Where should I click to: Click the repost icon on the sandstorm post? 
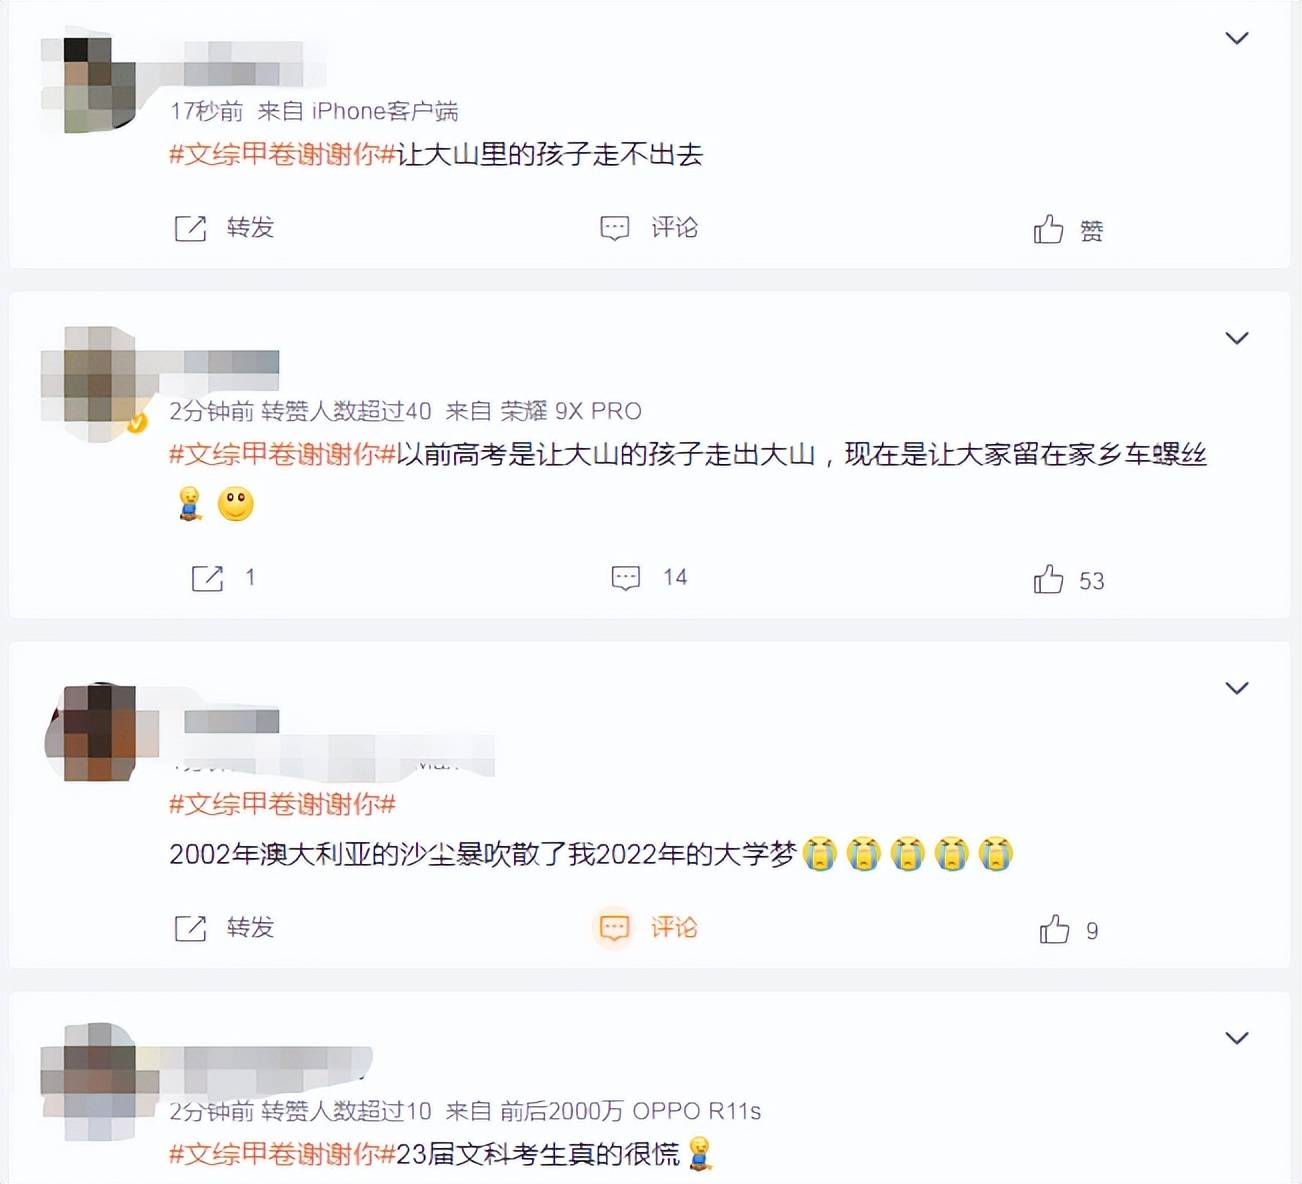pyautogui.click(x=190, y=928)
